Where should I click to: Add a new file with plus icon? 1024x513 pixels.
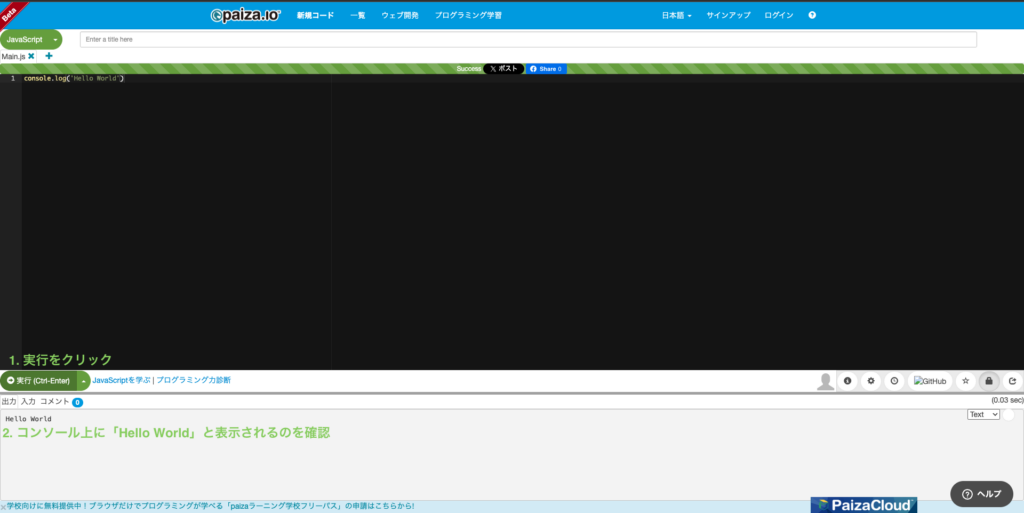tap(49, 57)
